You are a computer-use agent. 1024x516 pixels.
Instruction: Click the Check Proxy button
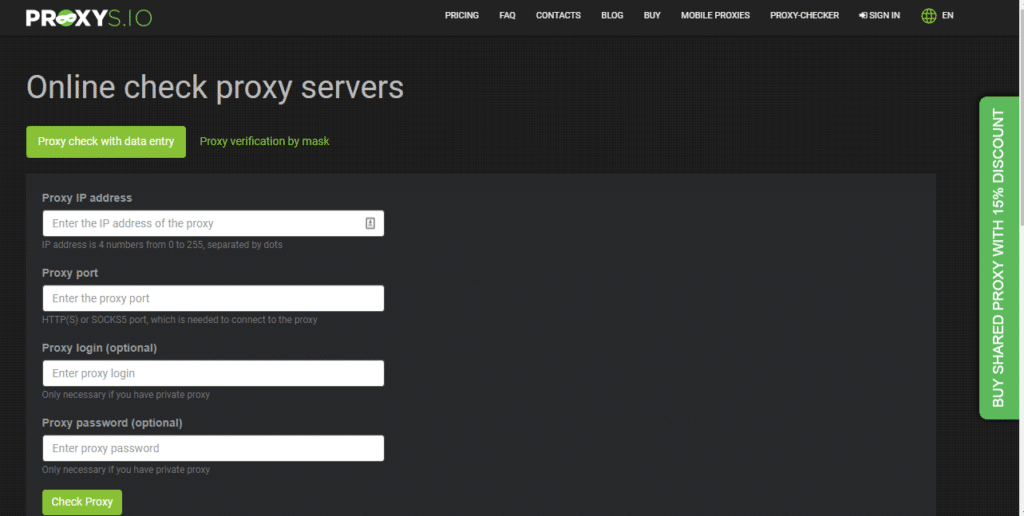pos(82,502)
